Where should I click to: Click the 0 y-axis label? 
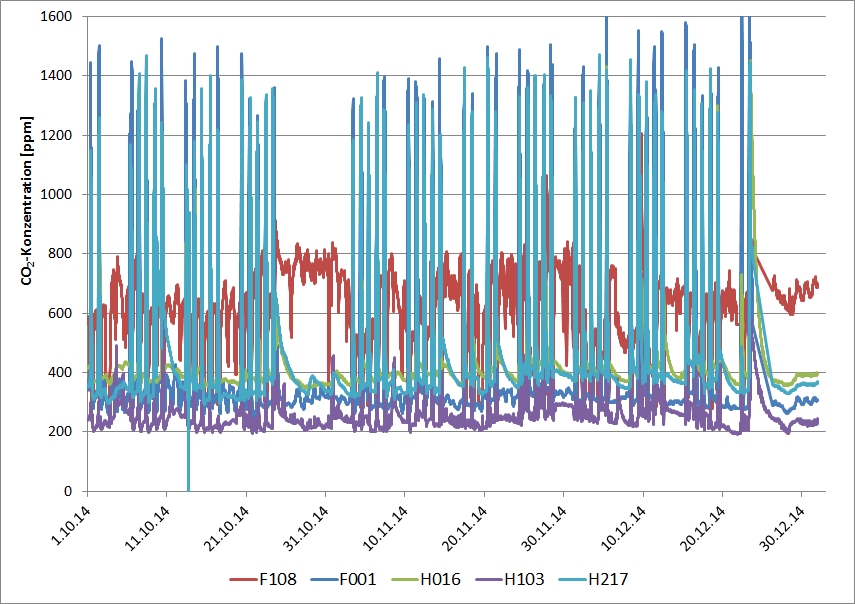(x=68, y=491)
